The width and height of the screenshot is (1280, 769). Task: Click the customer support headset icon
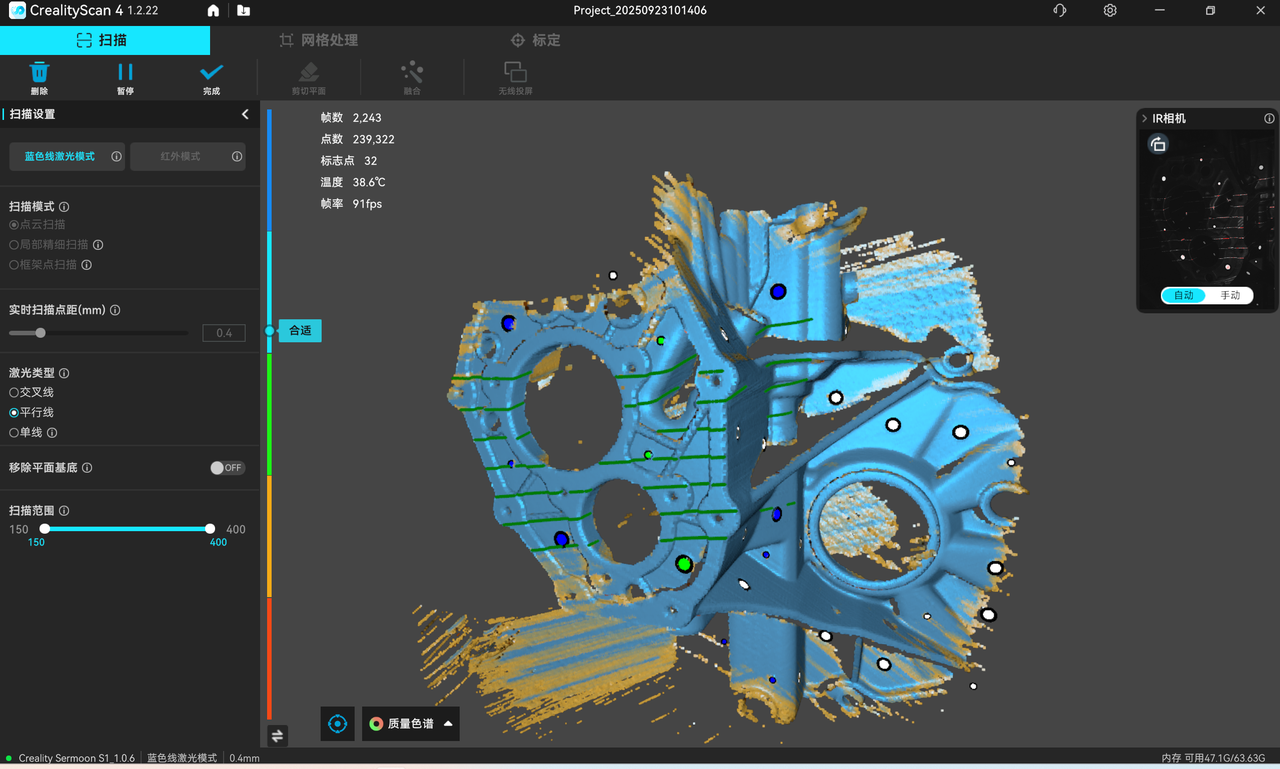[x=1060, y=11]
